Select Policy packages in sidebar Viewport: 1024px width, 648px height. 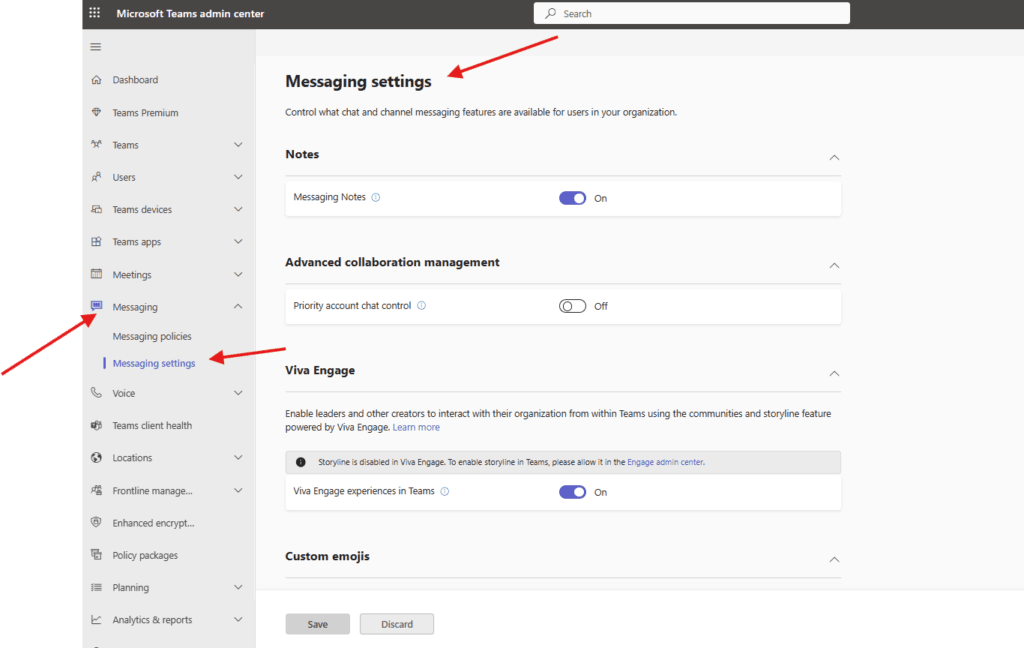(x=145, y=555)
